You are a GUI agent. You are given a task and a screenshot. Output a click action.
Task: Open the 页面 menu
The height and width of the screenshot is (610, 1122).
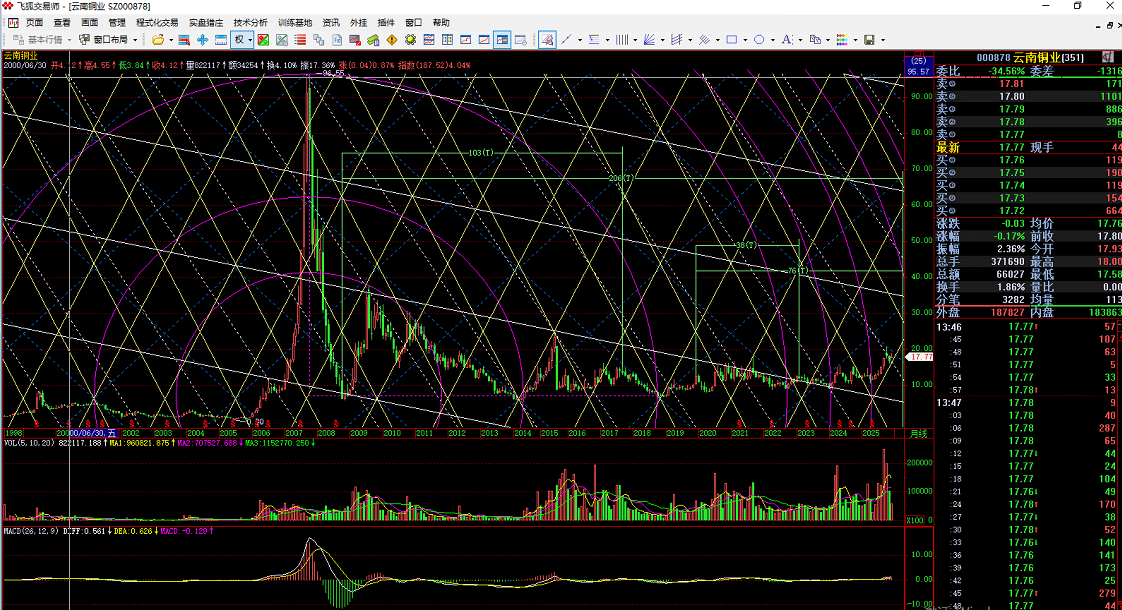coord(34,23)
